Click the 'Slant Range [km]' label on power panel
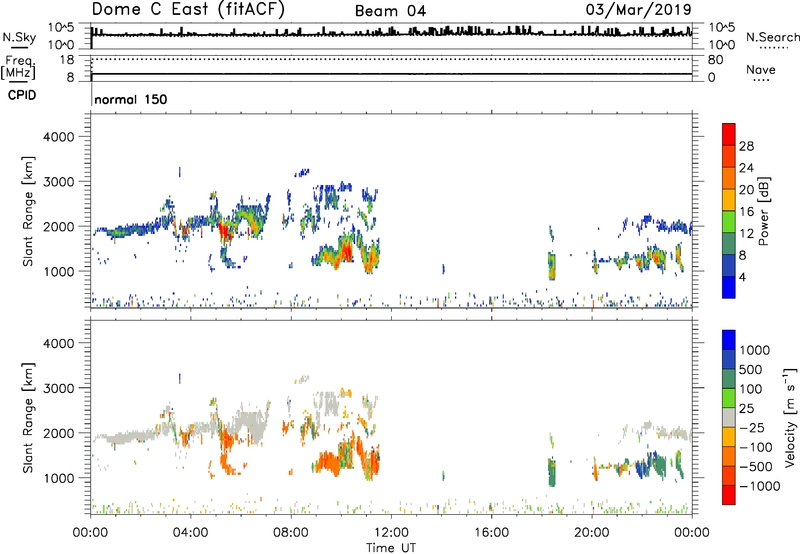800x554 pixels. pos(28,211)
